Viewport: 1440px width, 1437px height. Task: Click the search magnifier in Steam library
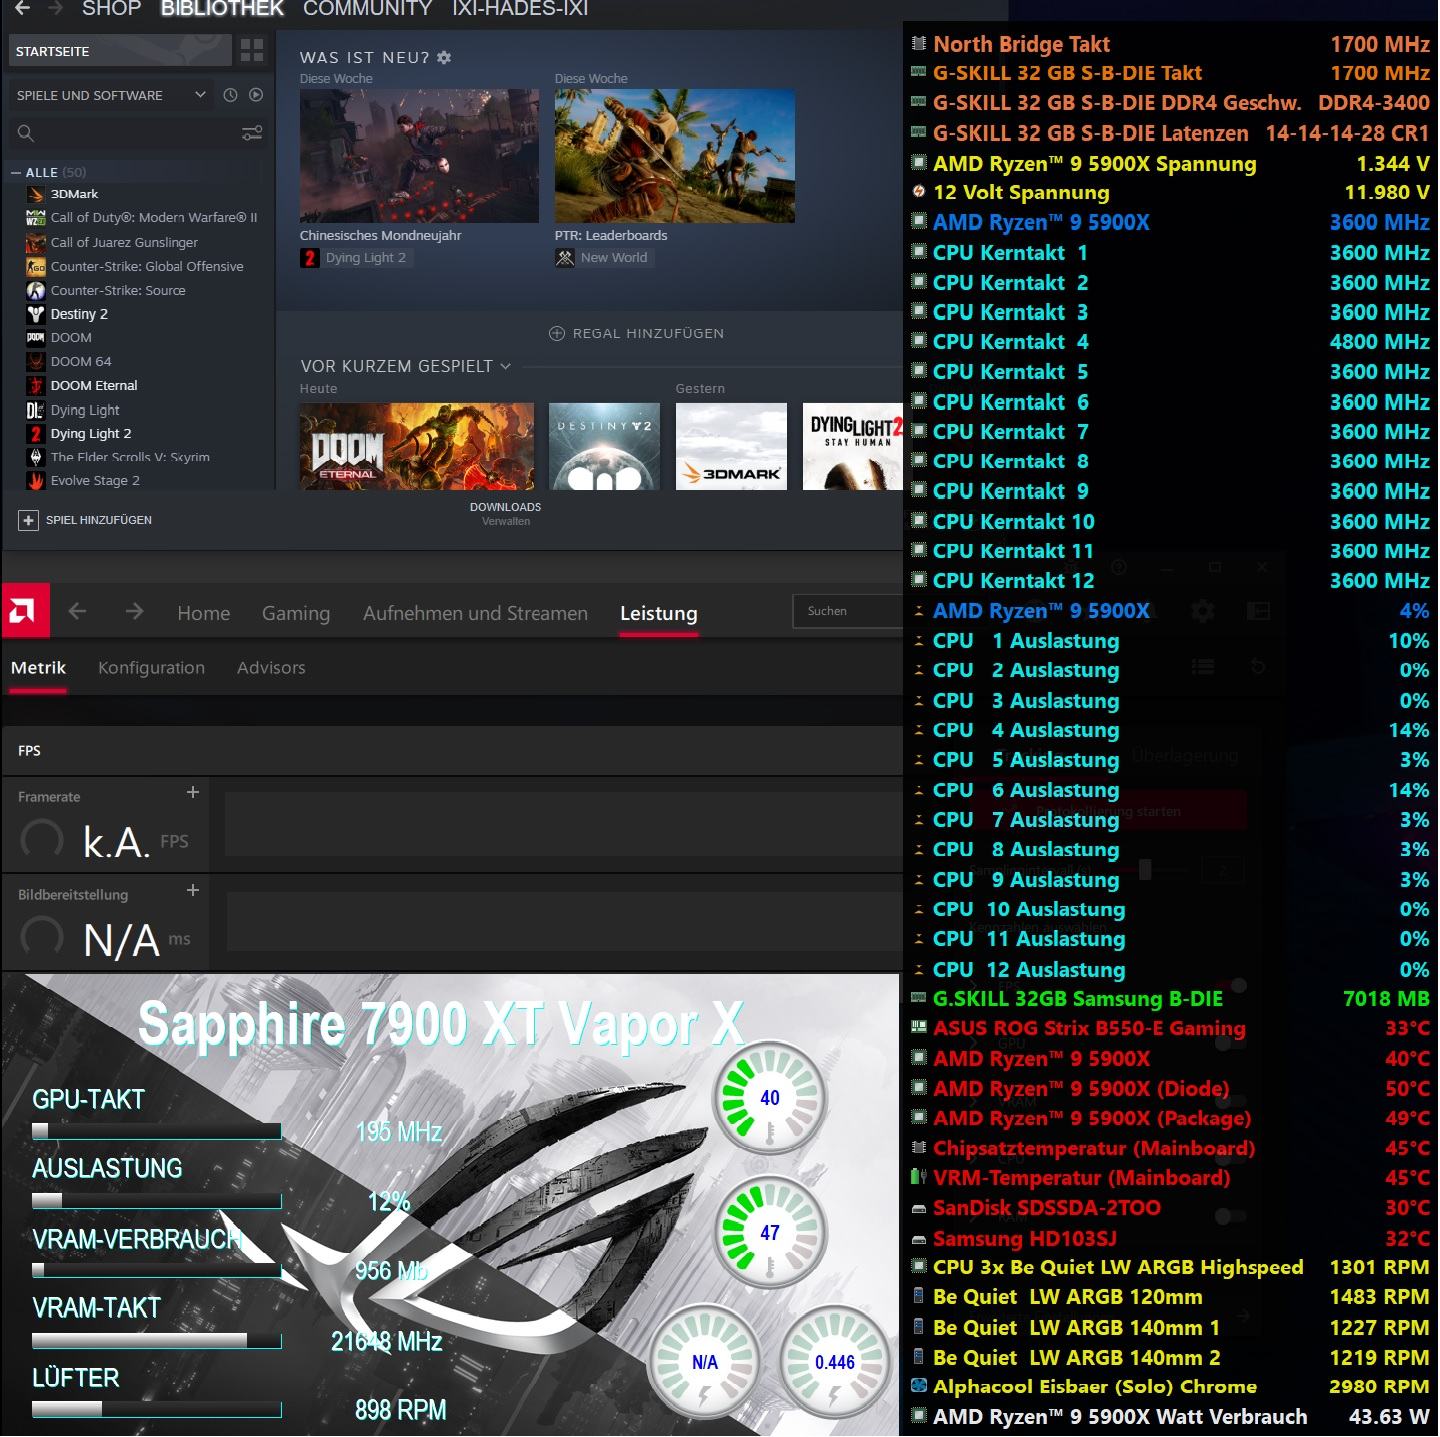point(26,133)
